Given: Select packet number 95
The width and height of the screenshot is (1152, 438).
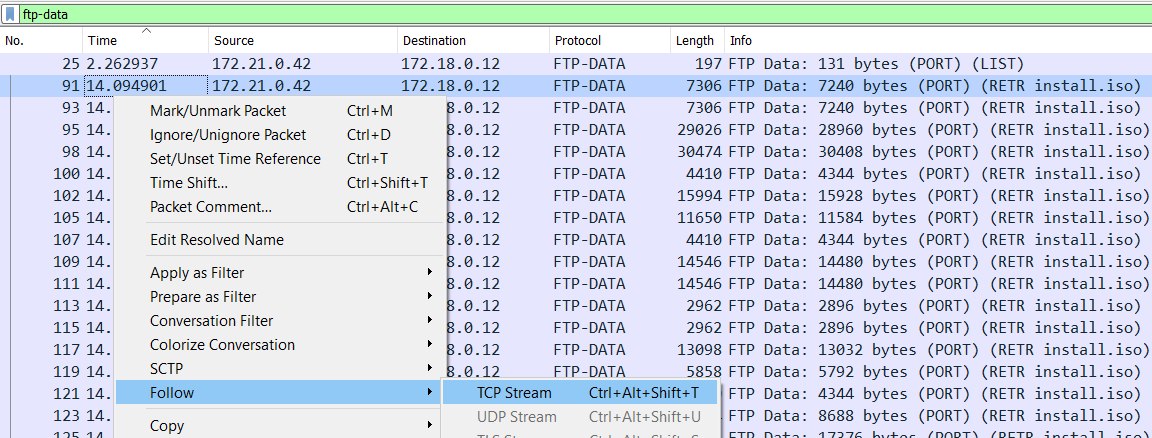Looking at the screenshot, I should tap(70, 130).
